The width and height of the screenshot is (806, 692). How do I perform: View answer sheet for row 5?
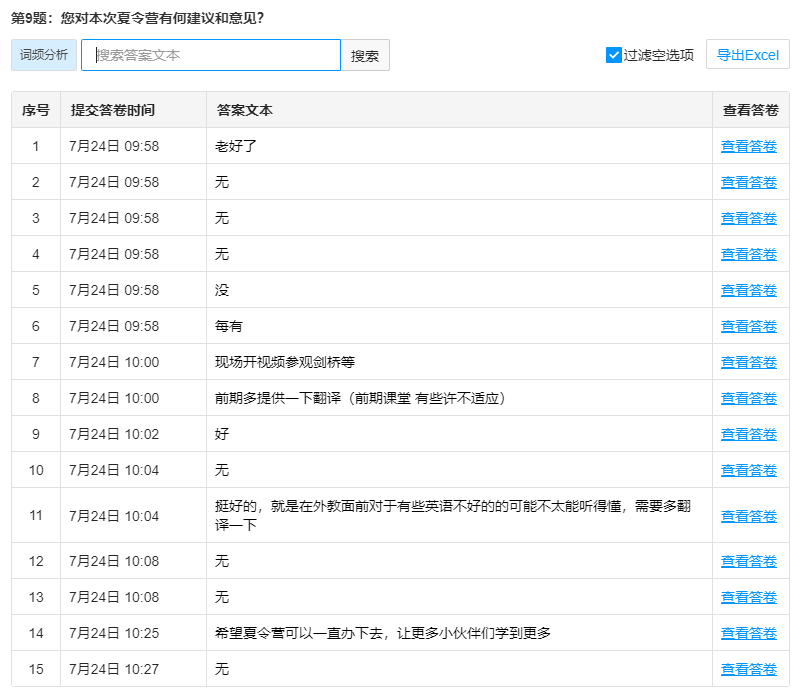[748, 290]
